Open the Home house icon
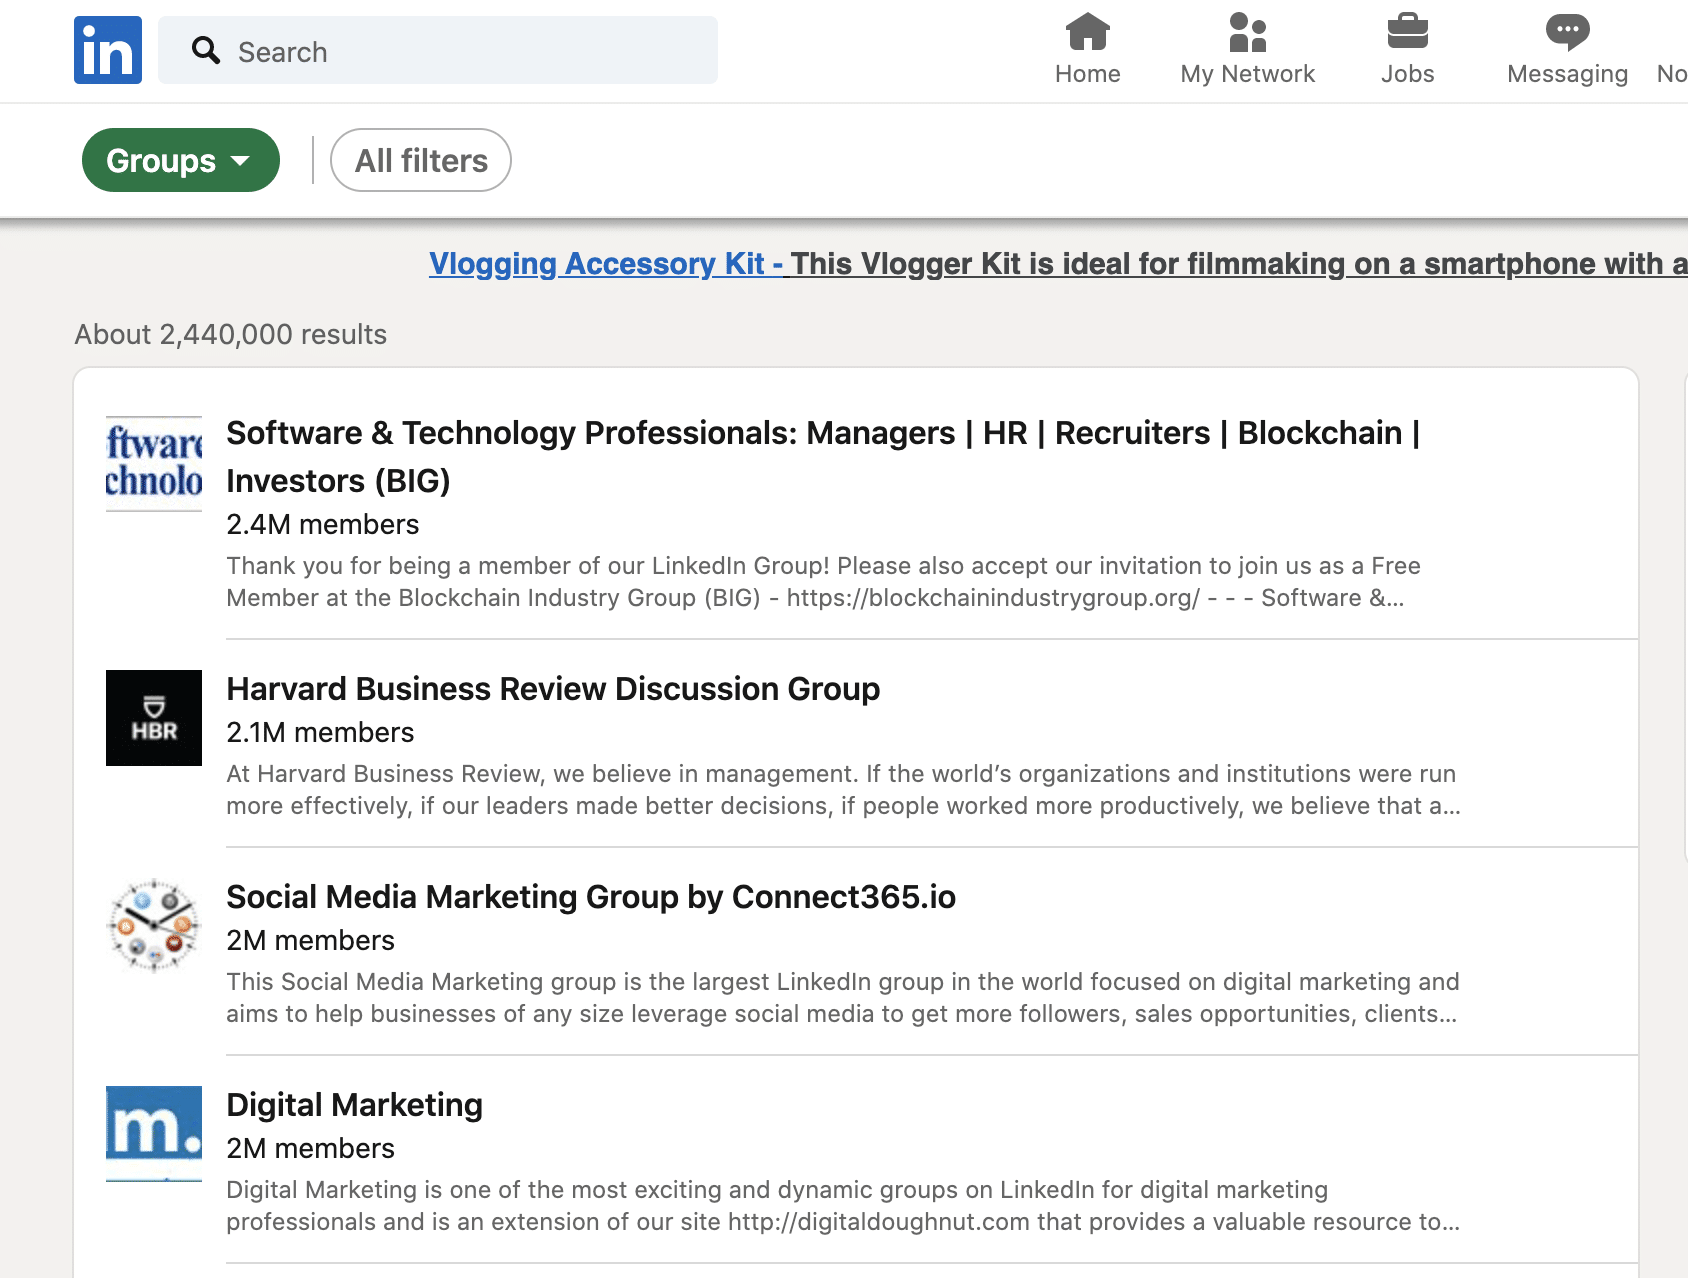Viewport: 1688px width, 1278px height. click(x=1087, y=31)
